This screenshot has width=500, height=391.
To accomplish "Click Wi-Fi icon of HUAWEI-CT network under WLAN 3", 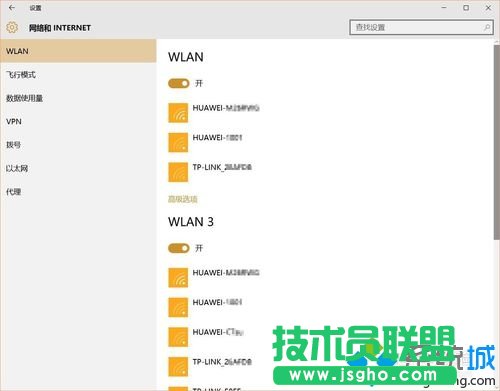I will pos(178,337).
